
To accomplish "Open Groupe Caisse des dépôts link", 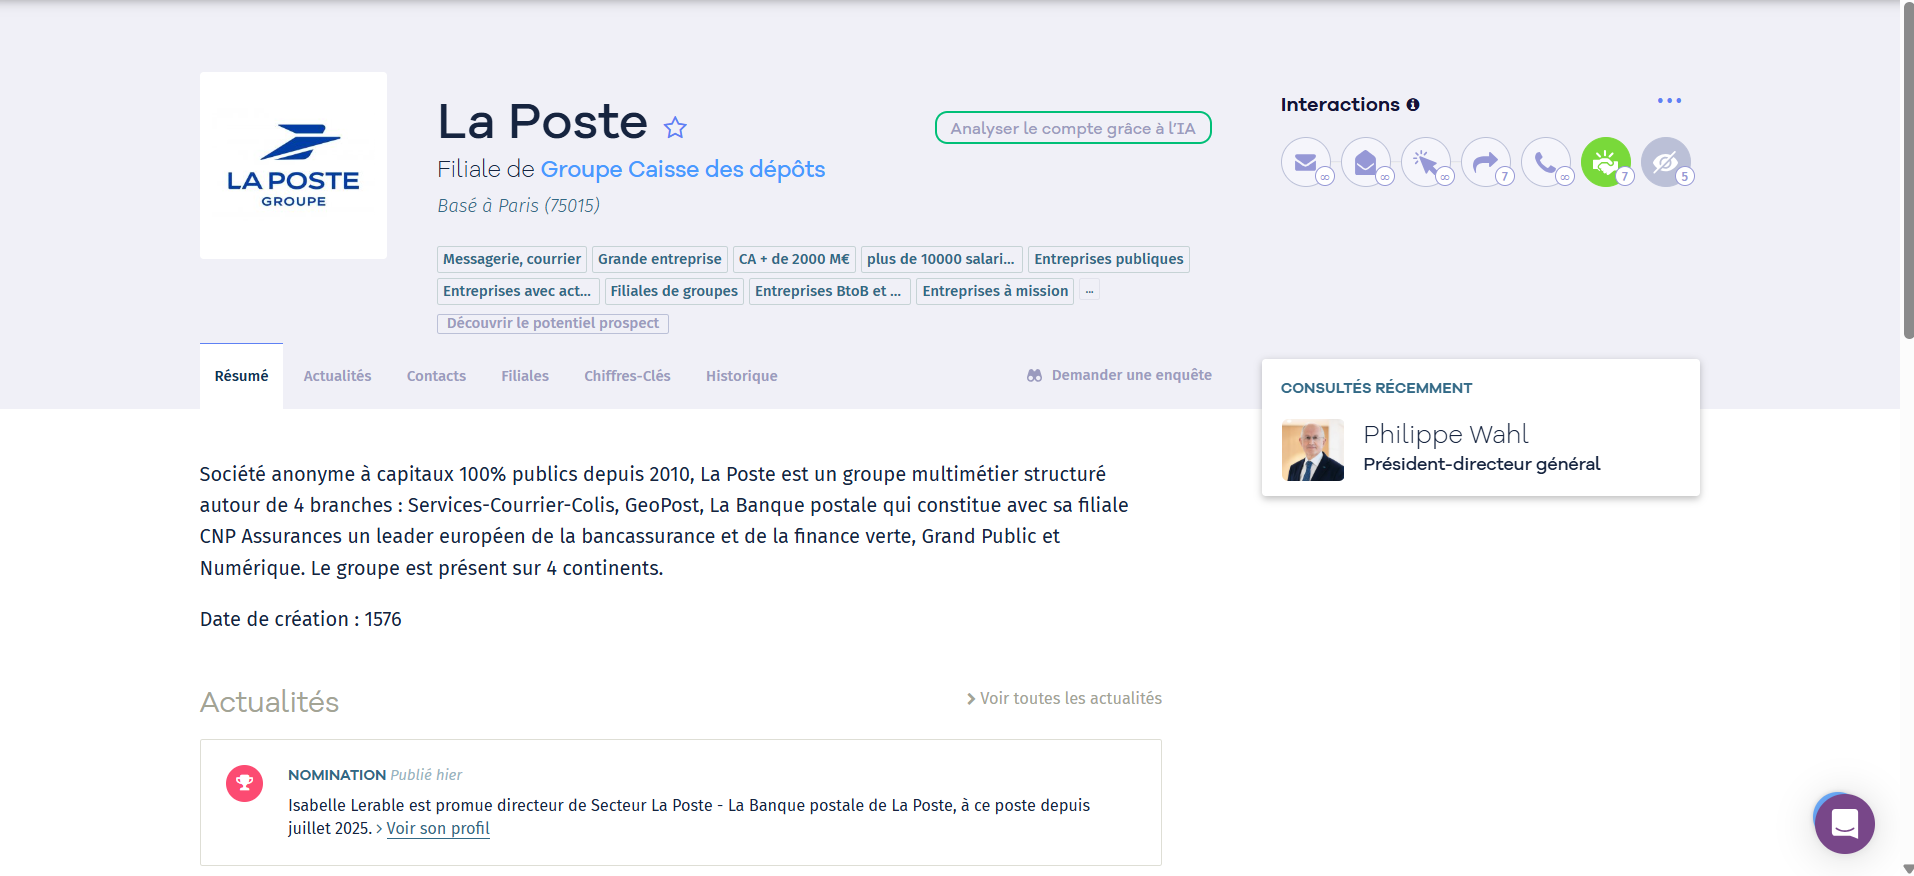I will [683, 169].
